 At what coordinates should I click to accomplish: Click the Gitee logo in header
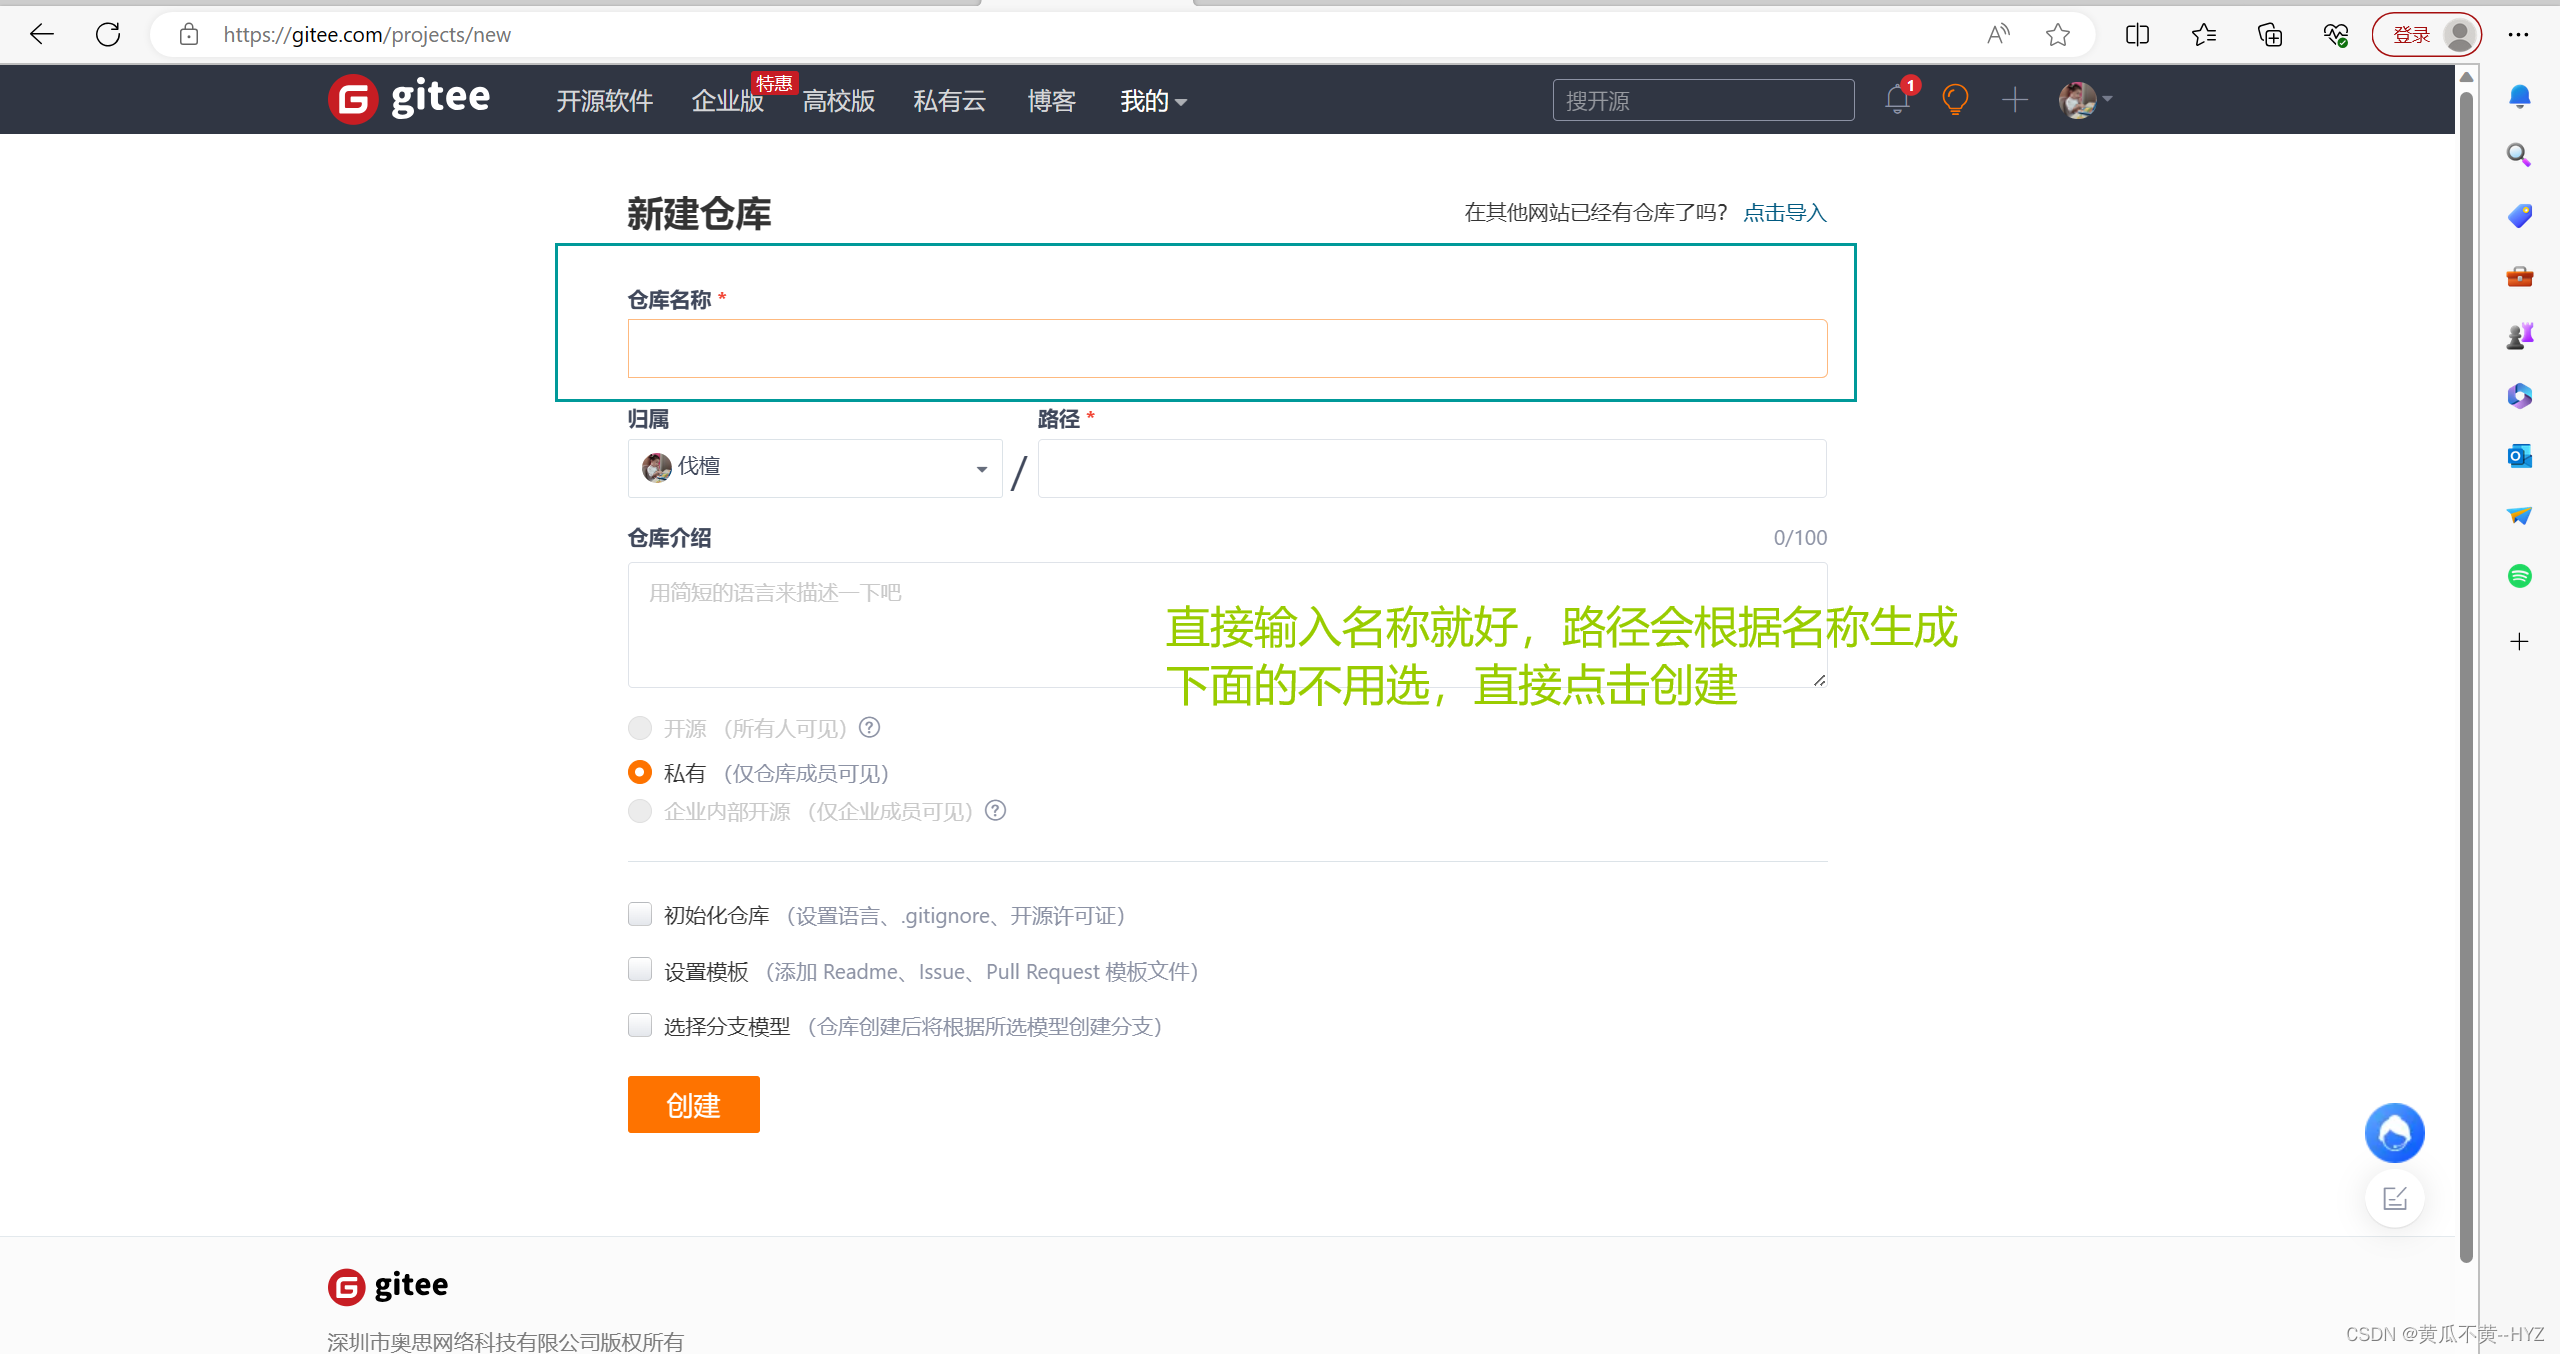[x=409, y=99]
